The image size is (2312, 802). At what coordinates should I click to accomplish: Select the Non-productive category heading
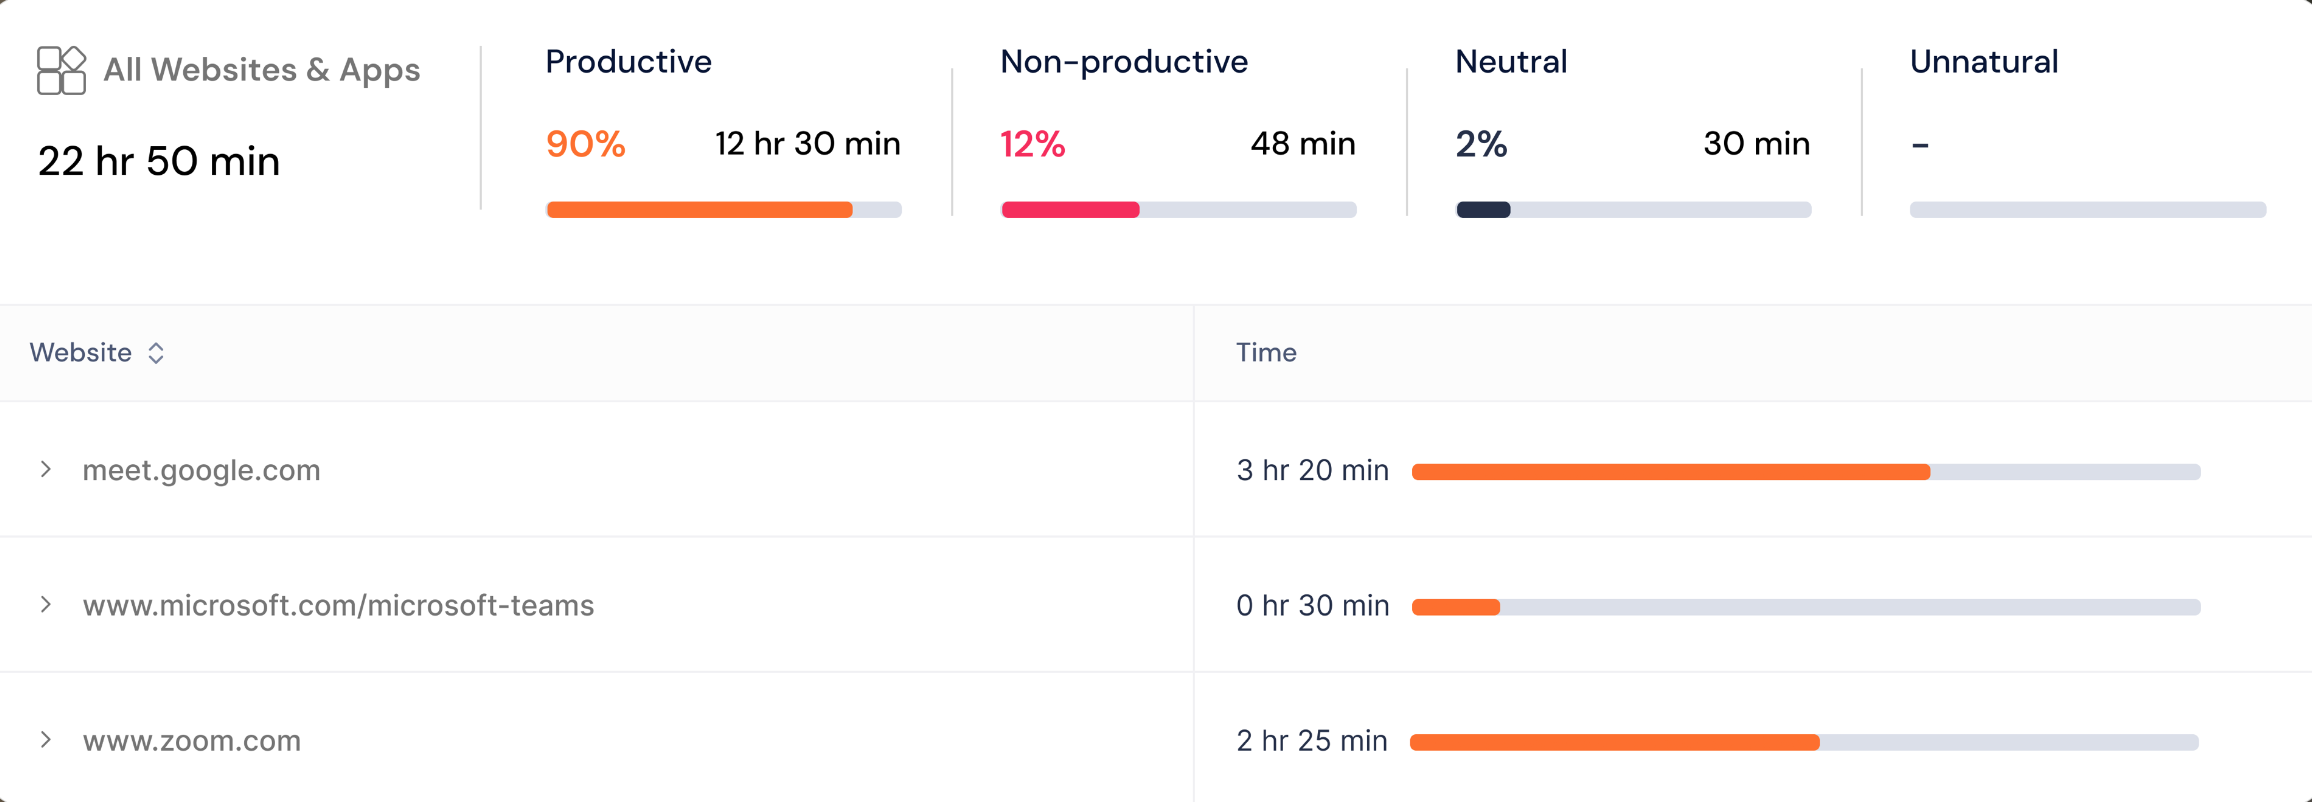click(x=1124, y=62)
